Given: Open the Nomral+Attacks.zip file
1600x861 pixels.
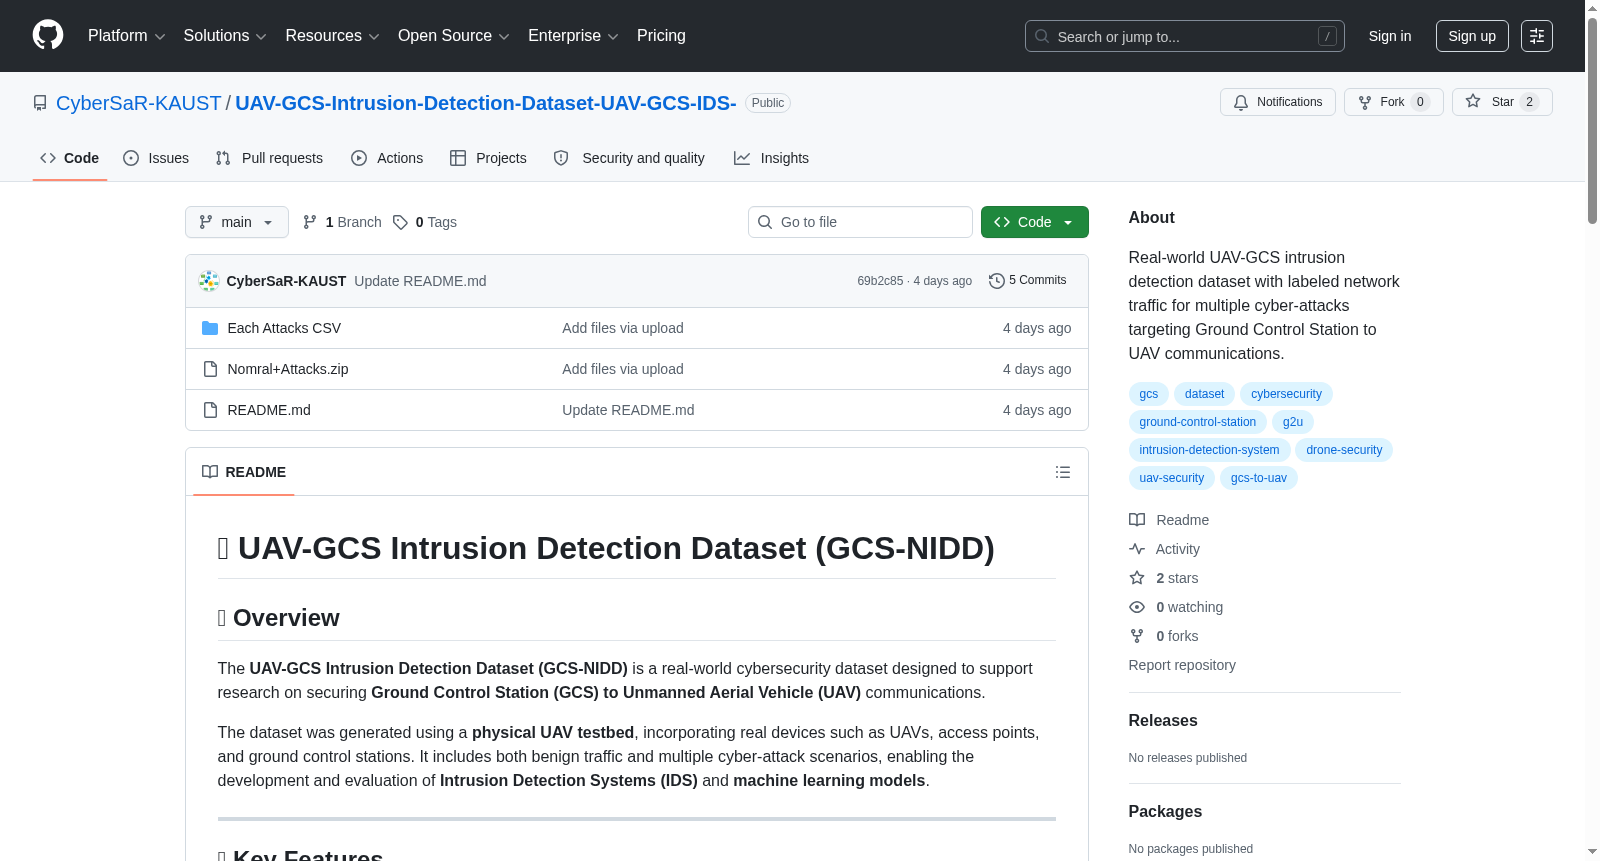Looking at the screenshot, I should [288, 369].
